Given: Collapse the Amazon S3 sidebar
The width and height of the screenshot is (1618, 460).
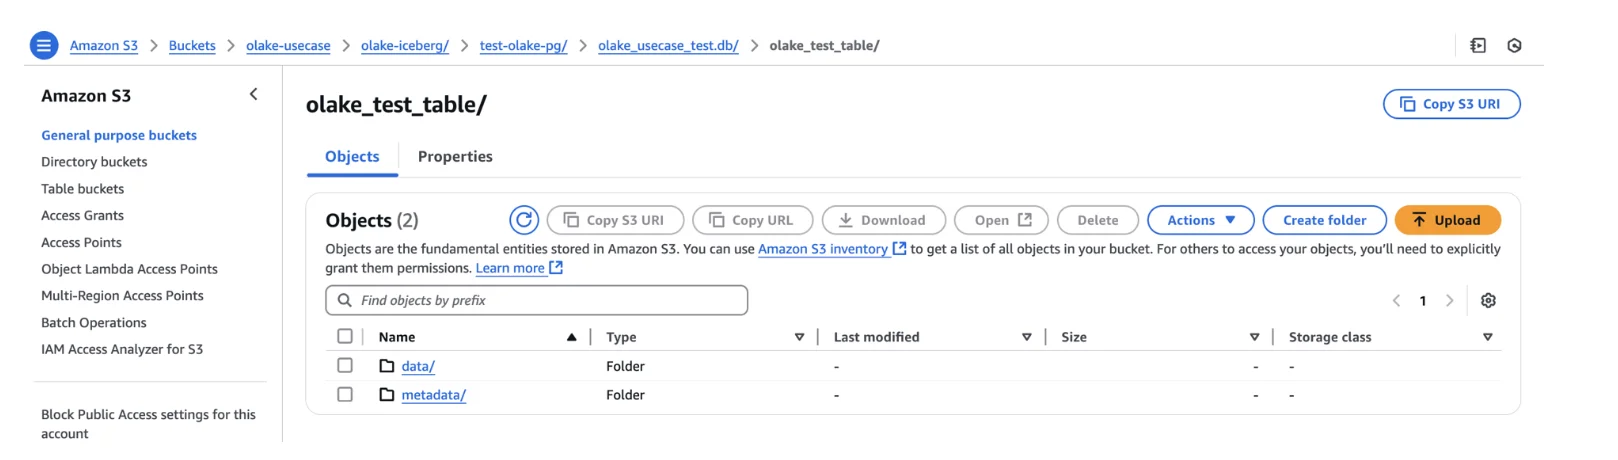Looking at the screenshot, I should (253, 94).
